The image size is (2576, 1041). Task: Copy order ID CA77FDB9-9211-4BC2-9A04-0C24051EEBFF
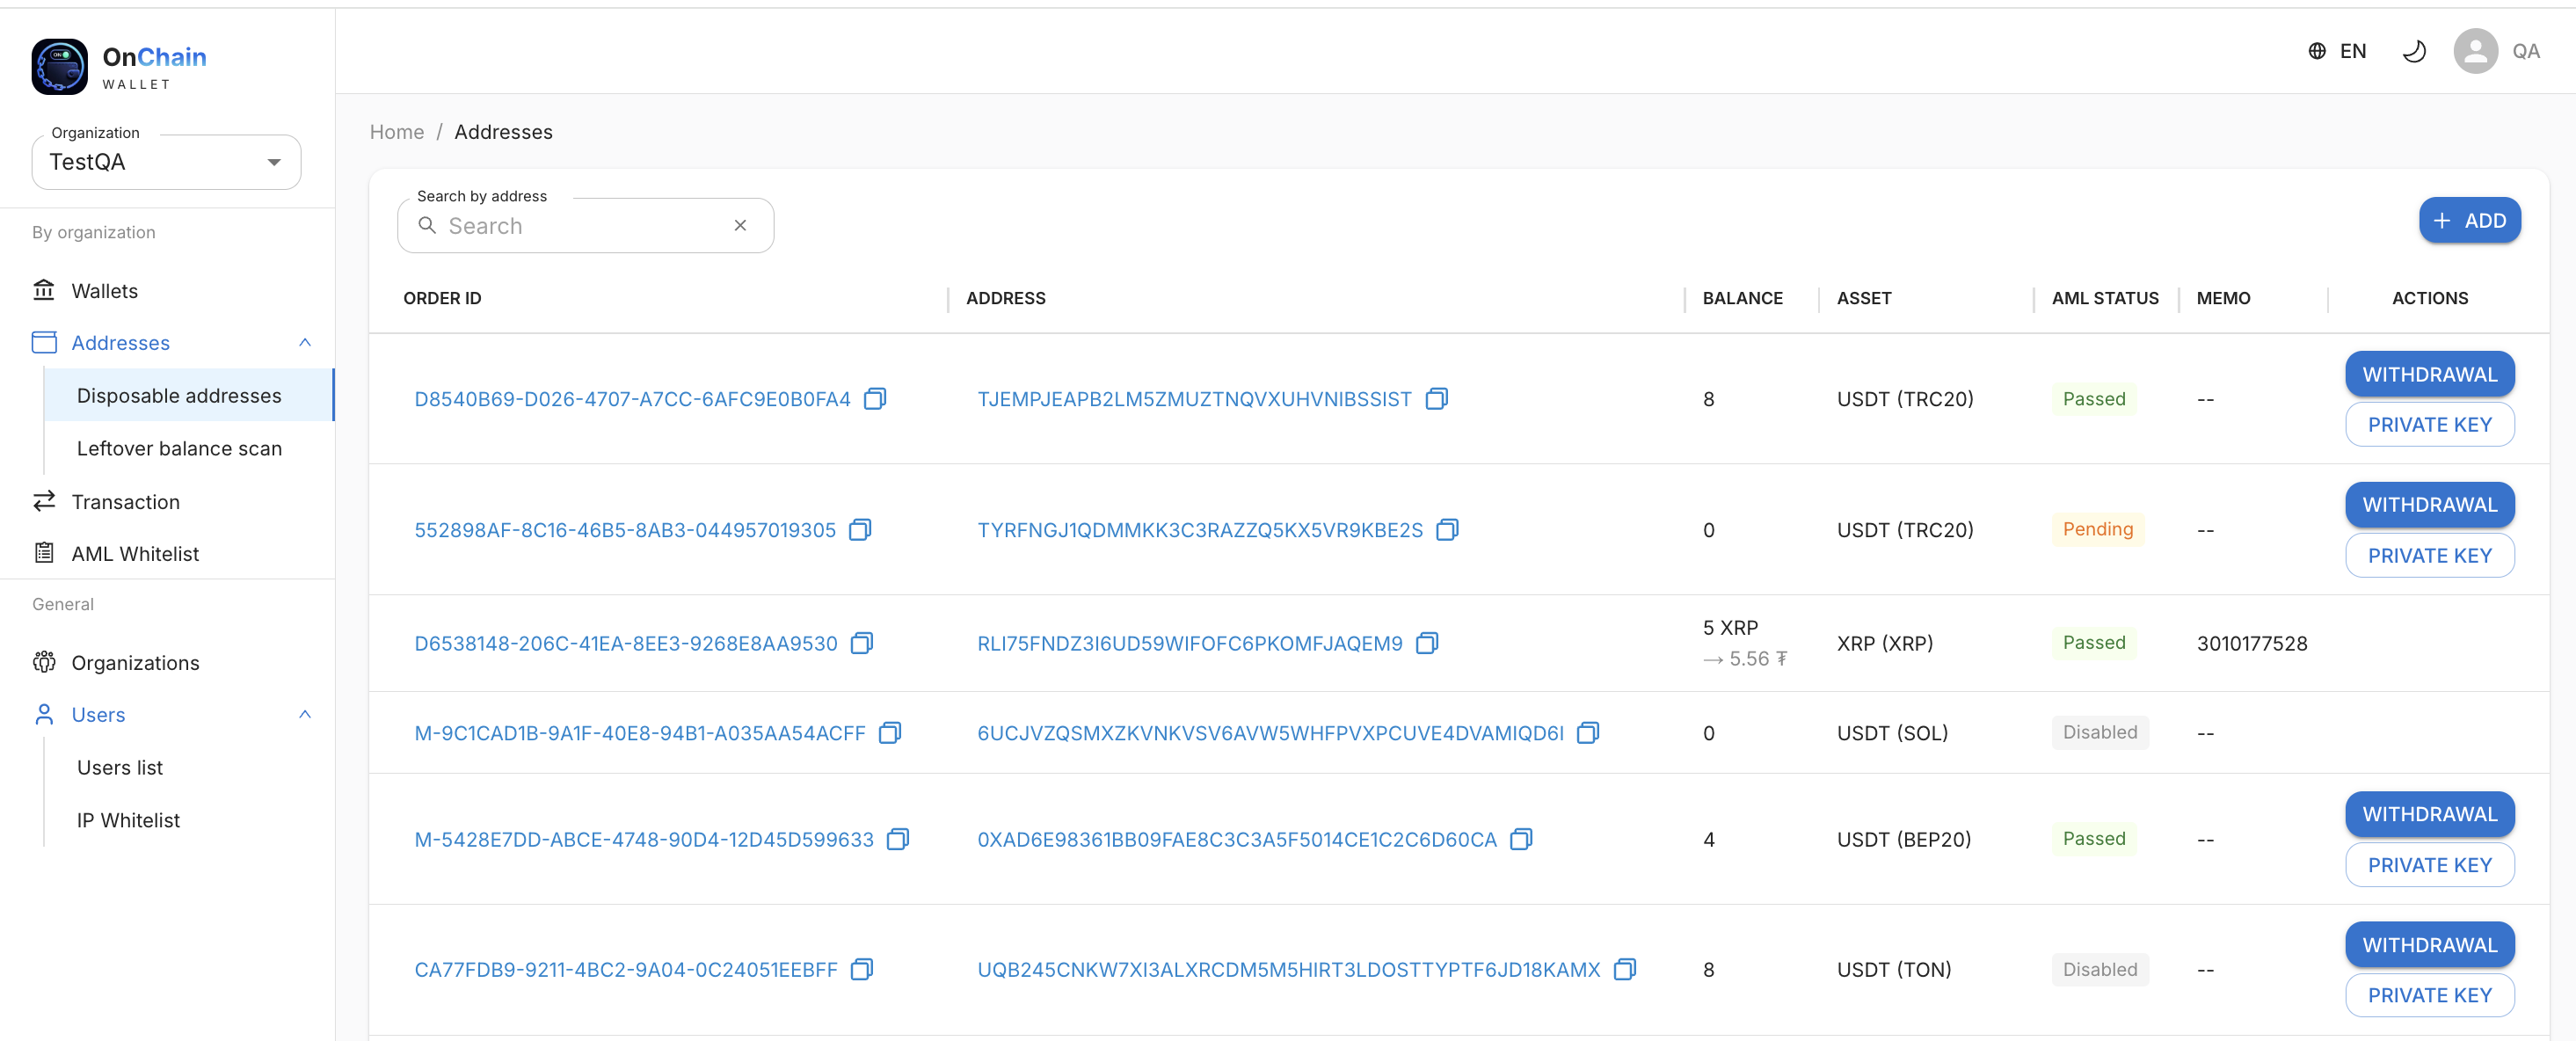pos(862,969)
